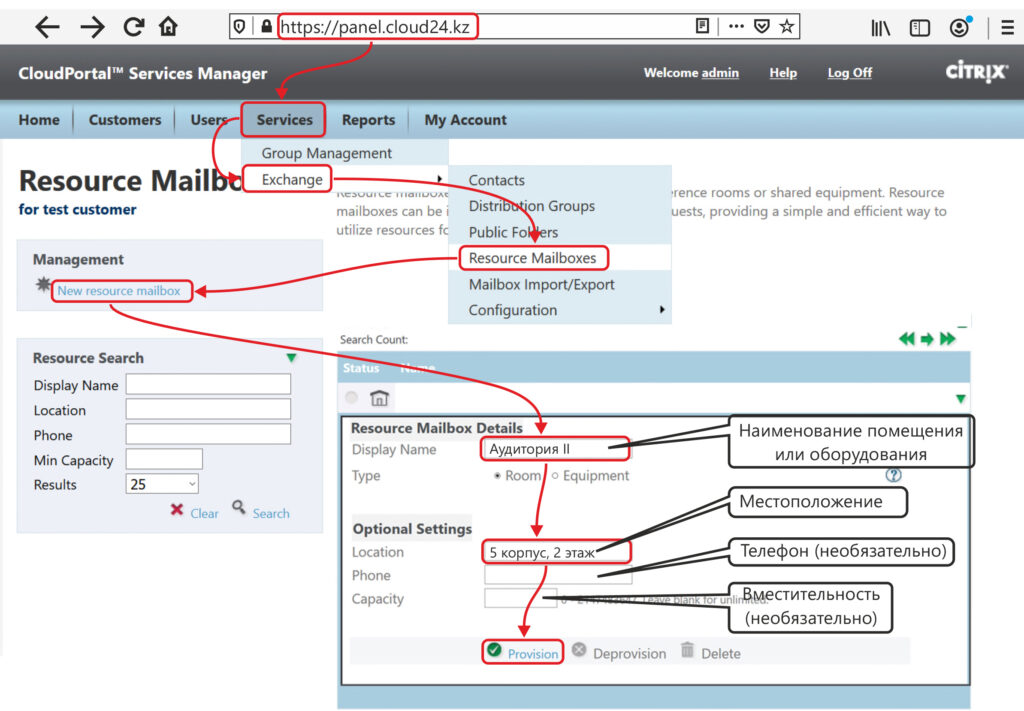Open the browser Library icon

[x=880, y=27]
